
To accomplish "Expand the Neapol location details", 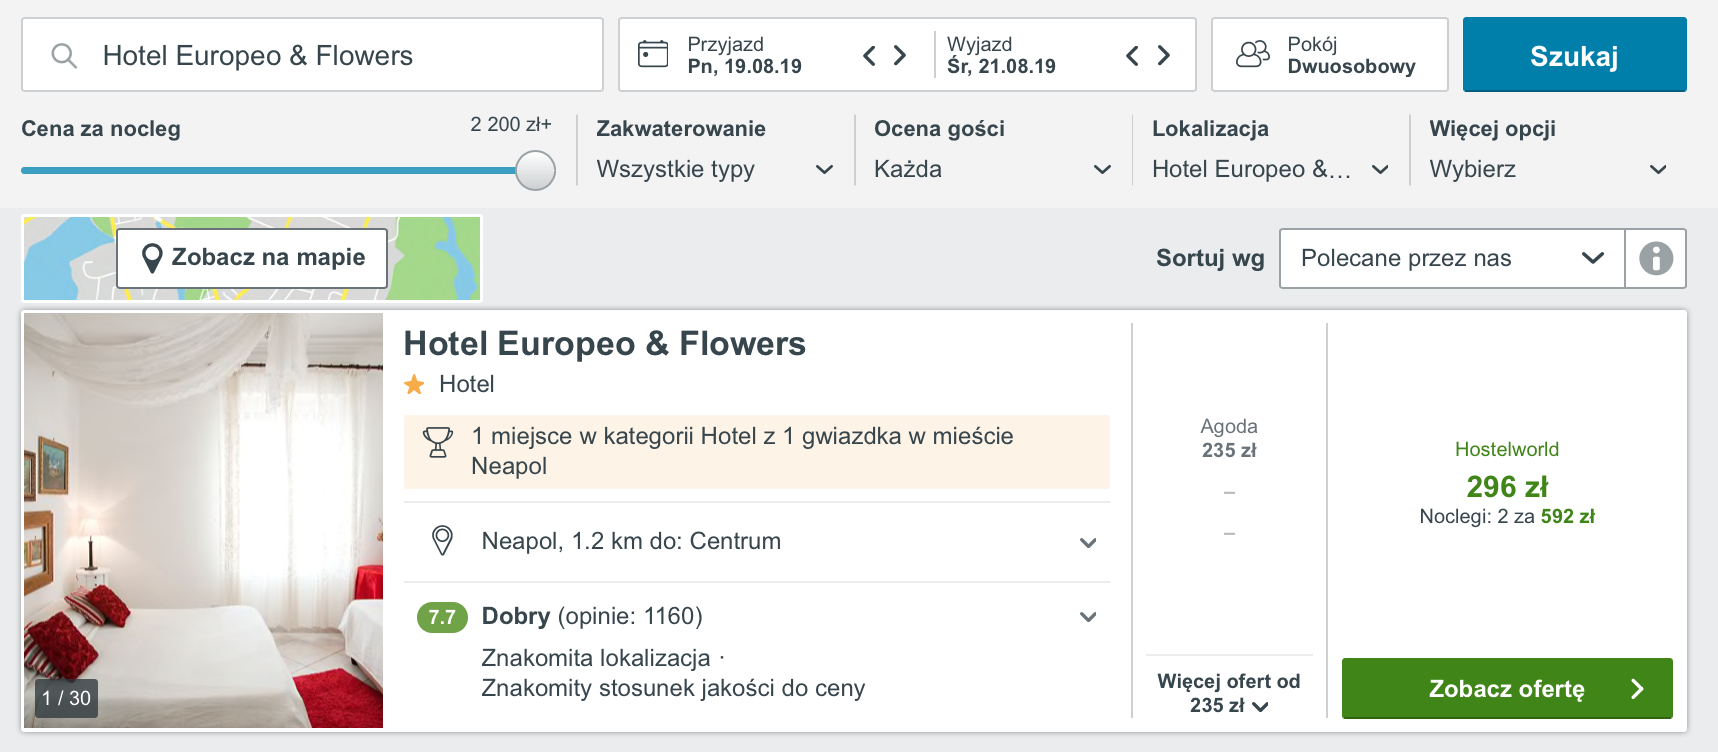I will (x=1088, y=542).
